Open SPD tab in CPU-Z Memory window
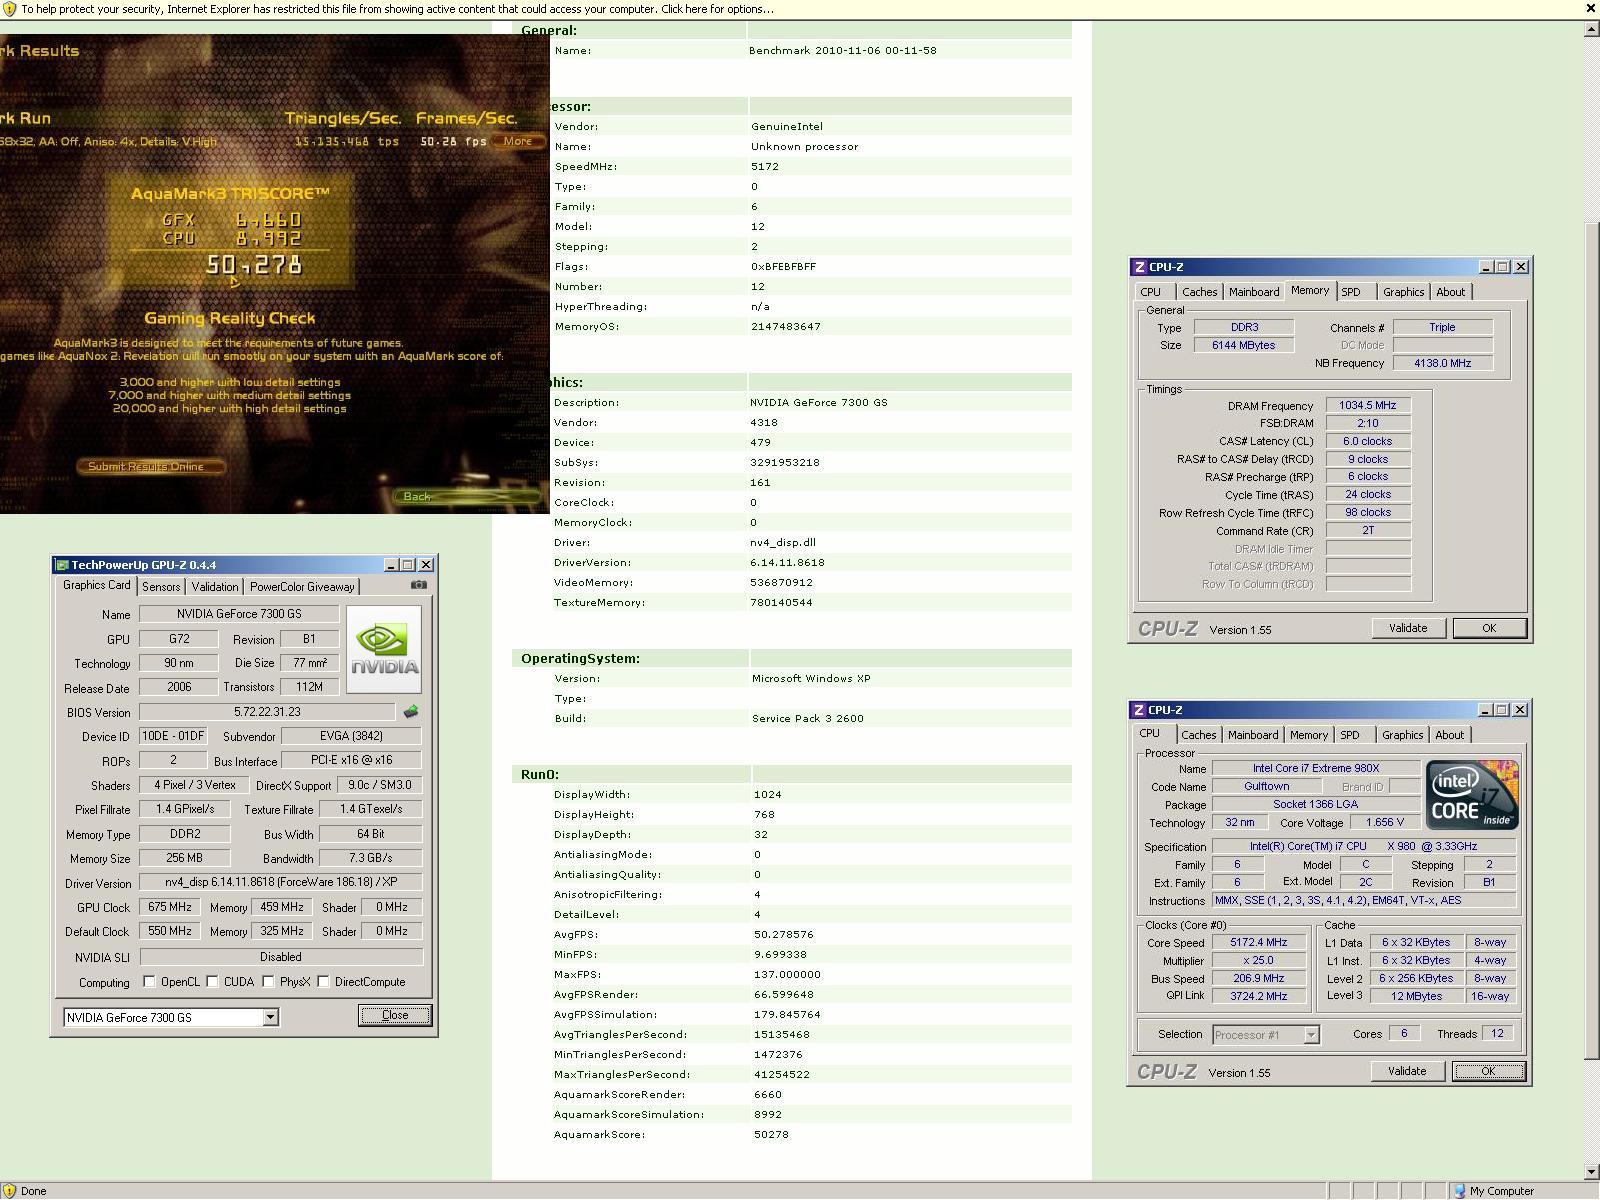This screenshot has height=1200, width=1600. [x=1351, y=292]
